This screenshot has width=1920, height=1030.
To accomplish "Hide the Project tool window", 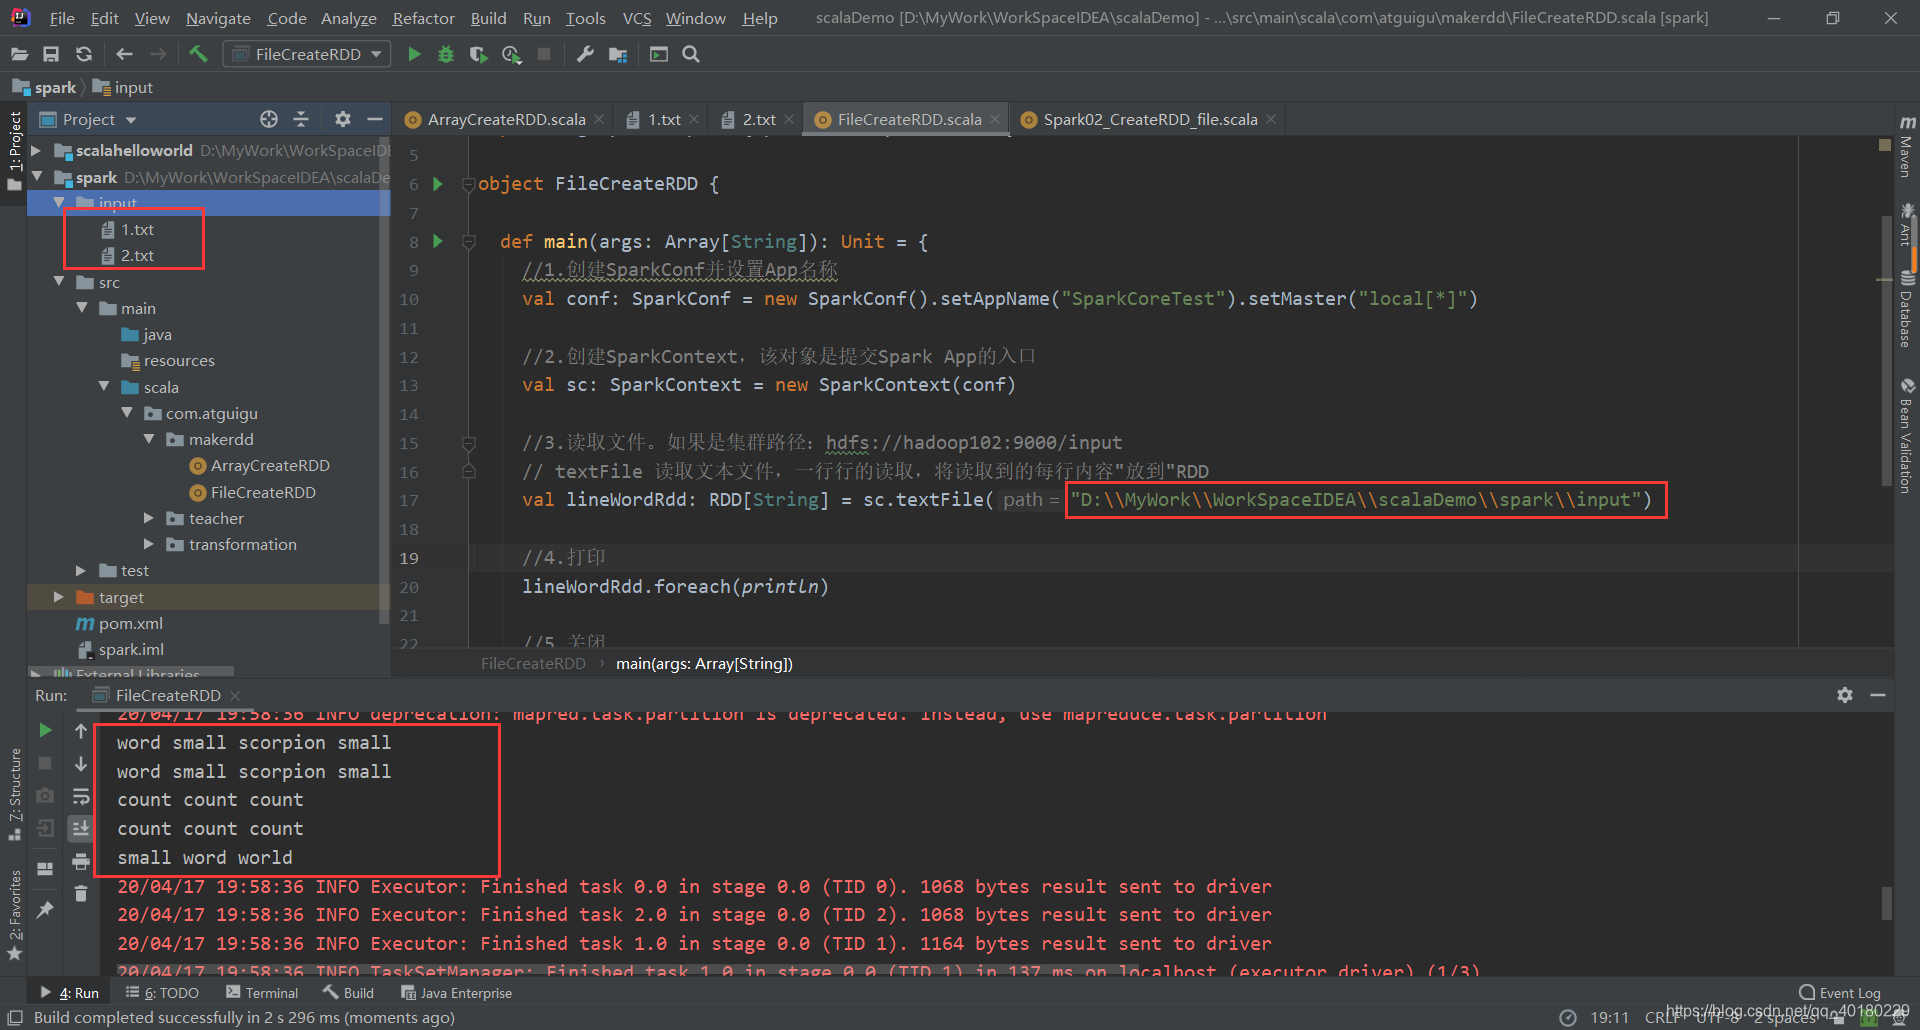I will [x=375, y=119].
